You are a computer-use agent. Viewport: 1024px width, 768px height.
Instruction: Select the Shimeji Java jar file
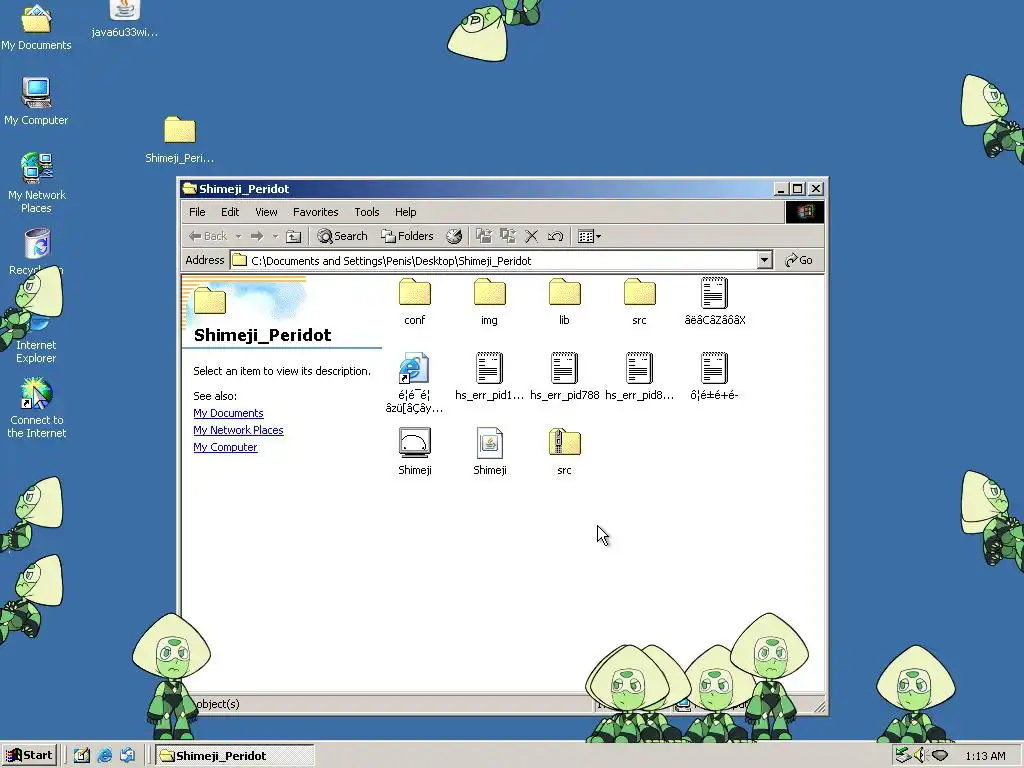(x=489, y=451)
